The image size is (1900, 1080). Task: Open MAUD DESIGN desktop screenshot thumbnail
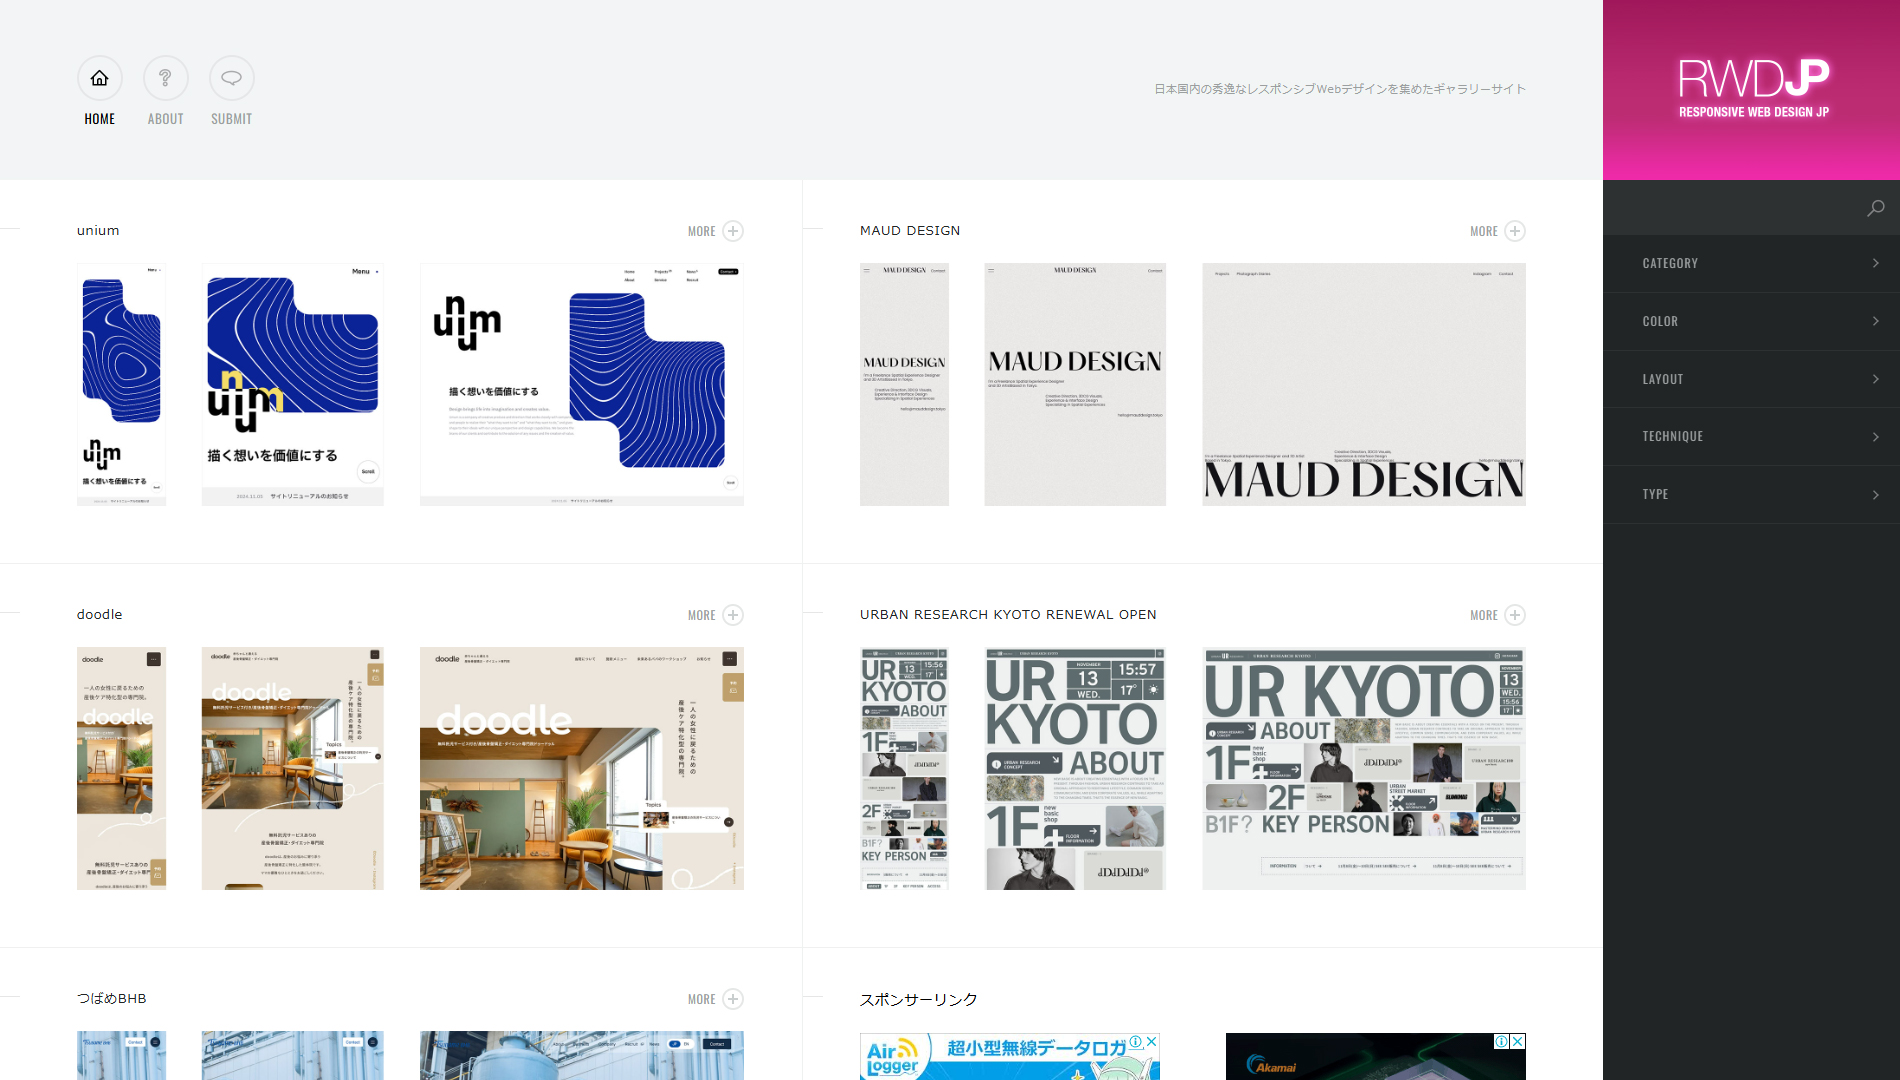pos(1364,385)
